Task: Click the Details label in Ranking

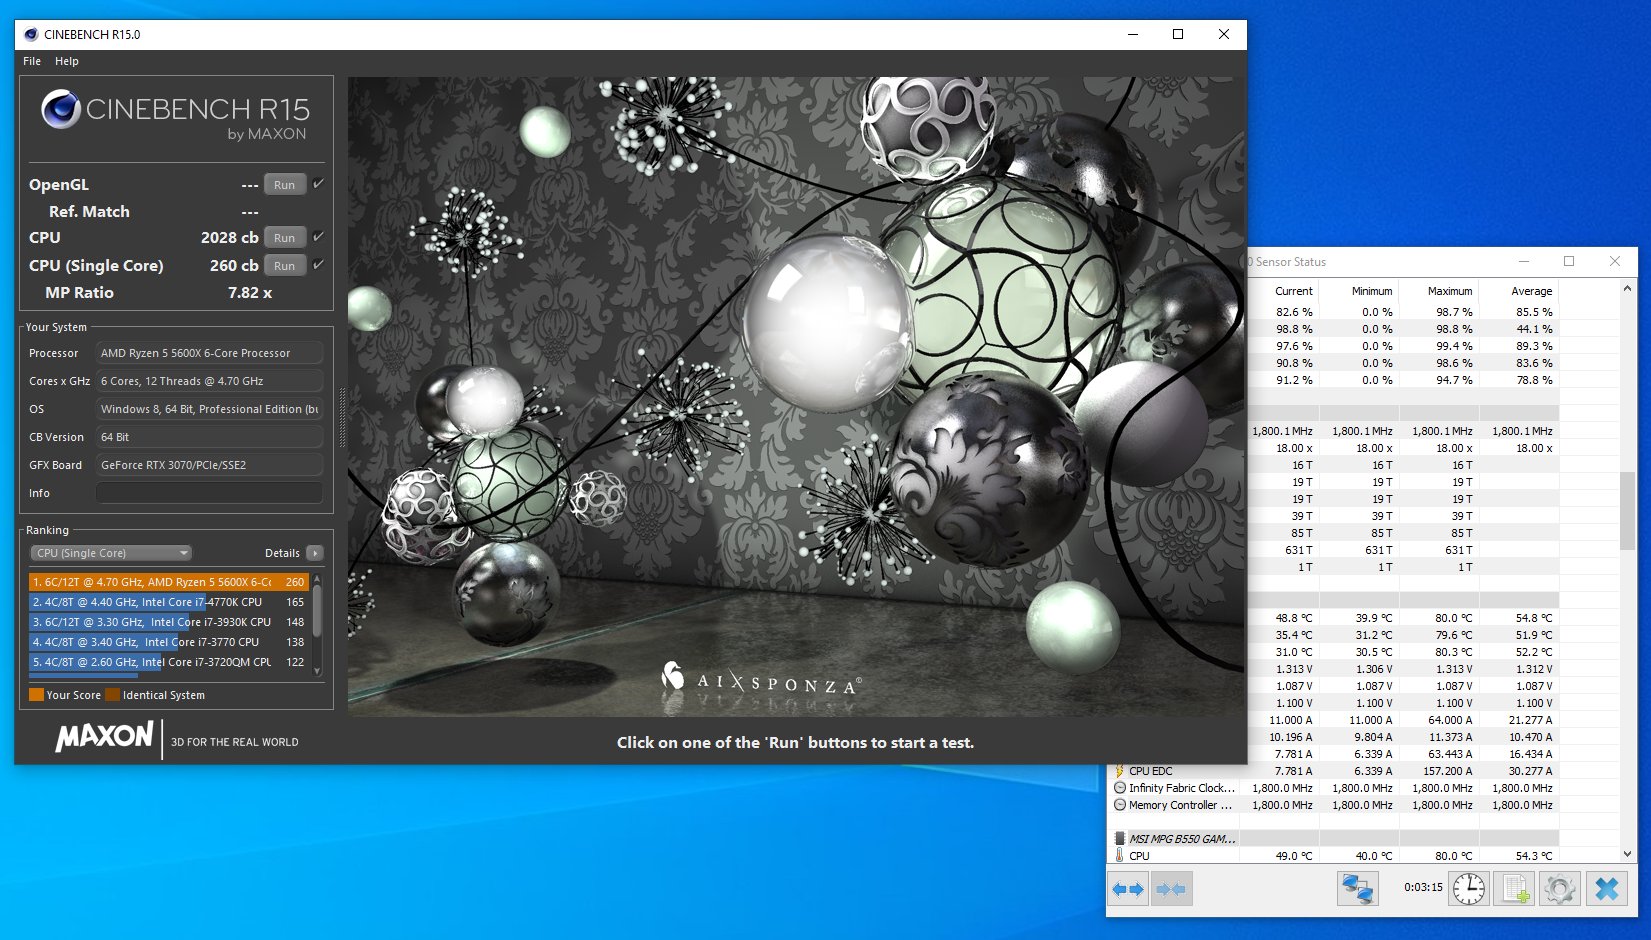Action: [x=282, y=553]
